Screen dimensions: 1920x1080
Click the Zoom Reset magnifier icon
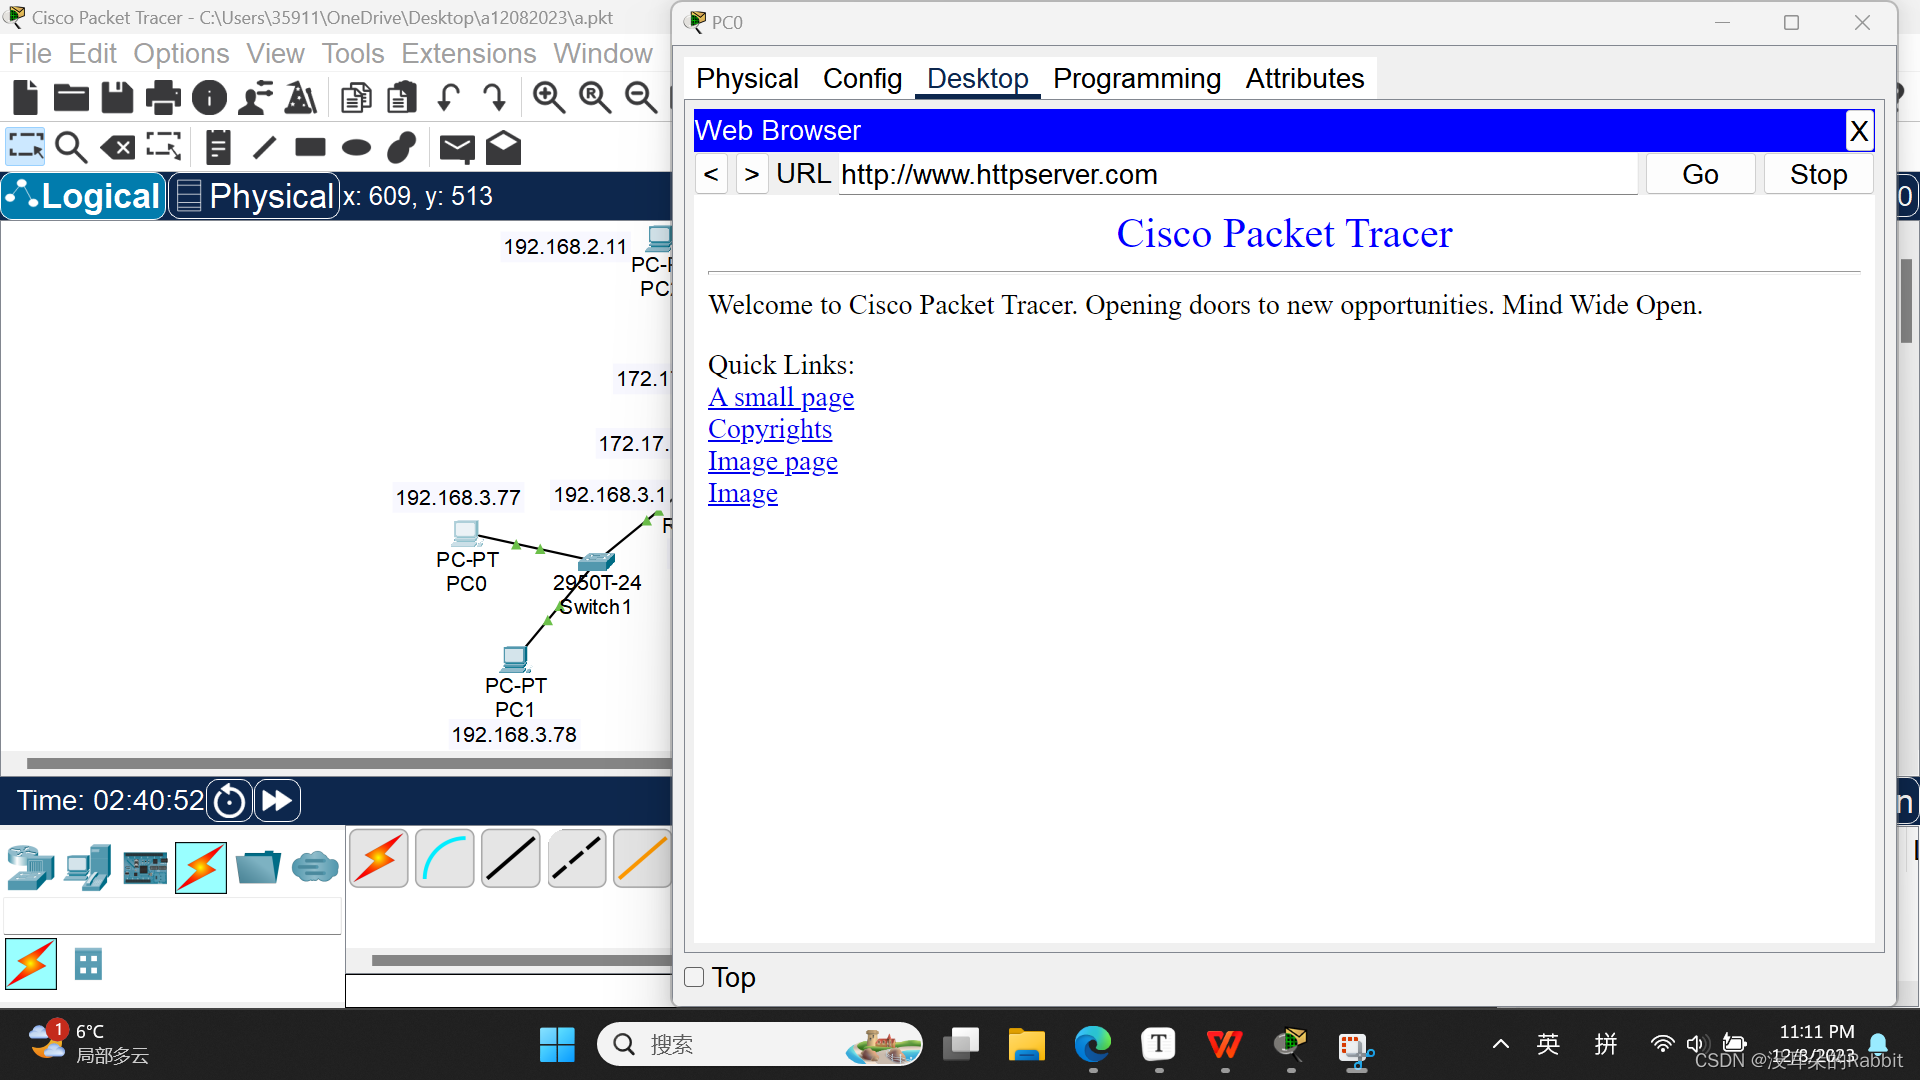click(595, 97)
